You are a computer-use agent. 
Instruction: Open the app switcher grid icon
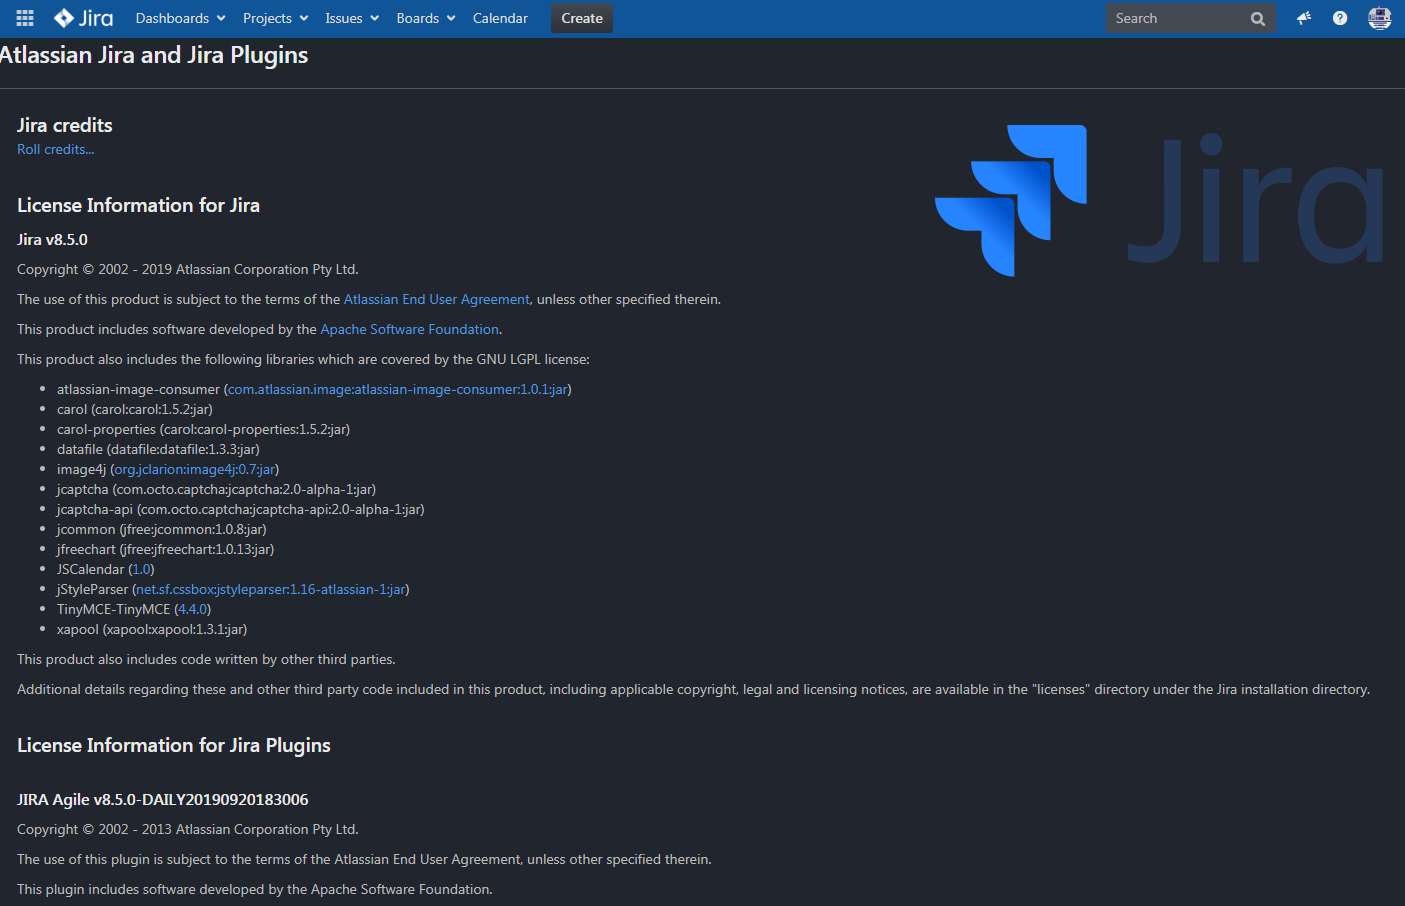tap(24, 18)
